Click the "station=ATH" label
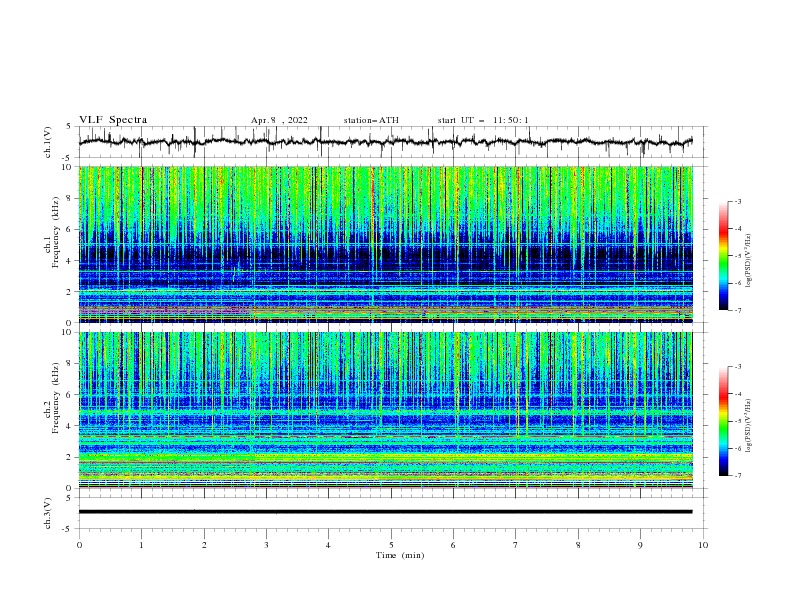 point(371,120)
